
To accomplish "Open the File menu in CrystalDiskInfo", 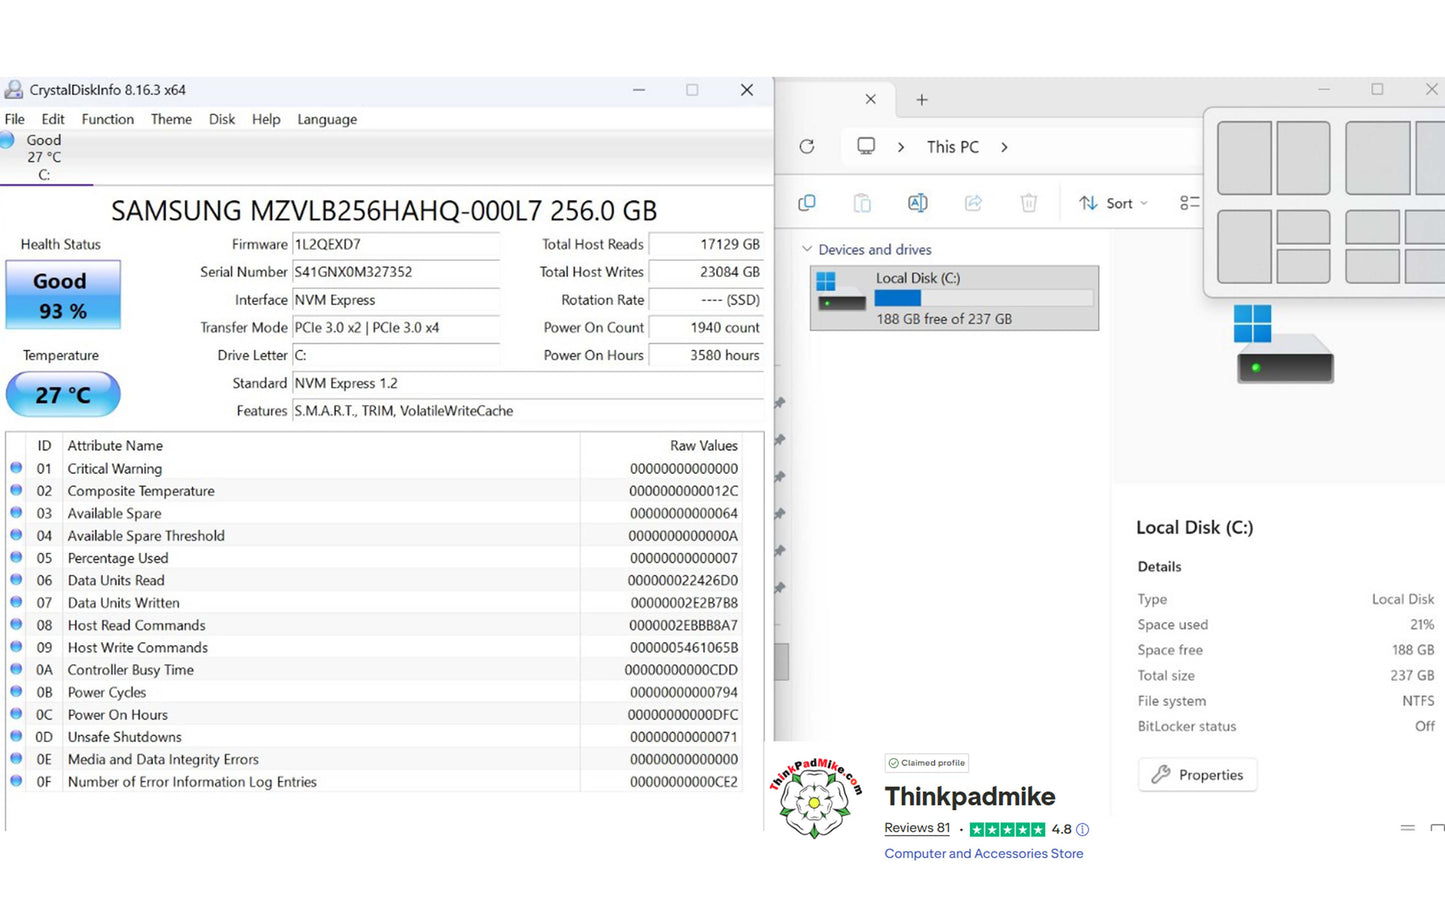I will pos(15,119).
